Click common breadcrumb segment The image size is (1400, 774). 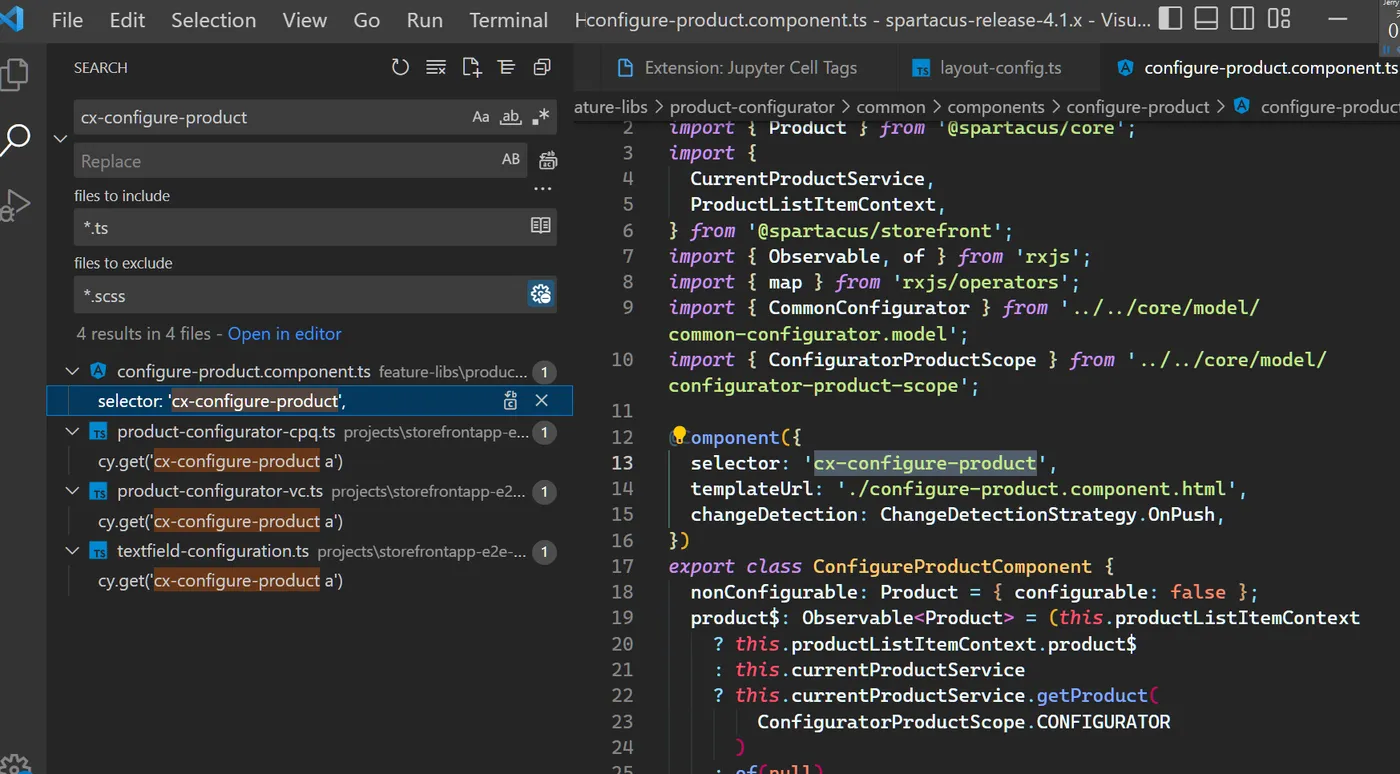pyautogui.click(x=891, y=107)
